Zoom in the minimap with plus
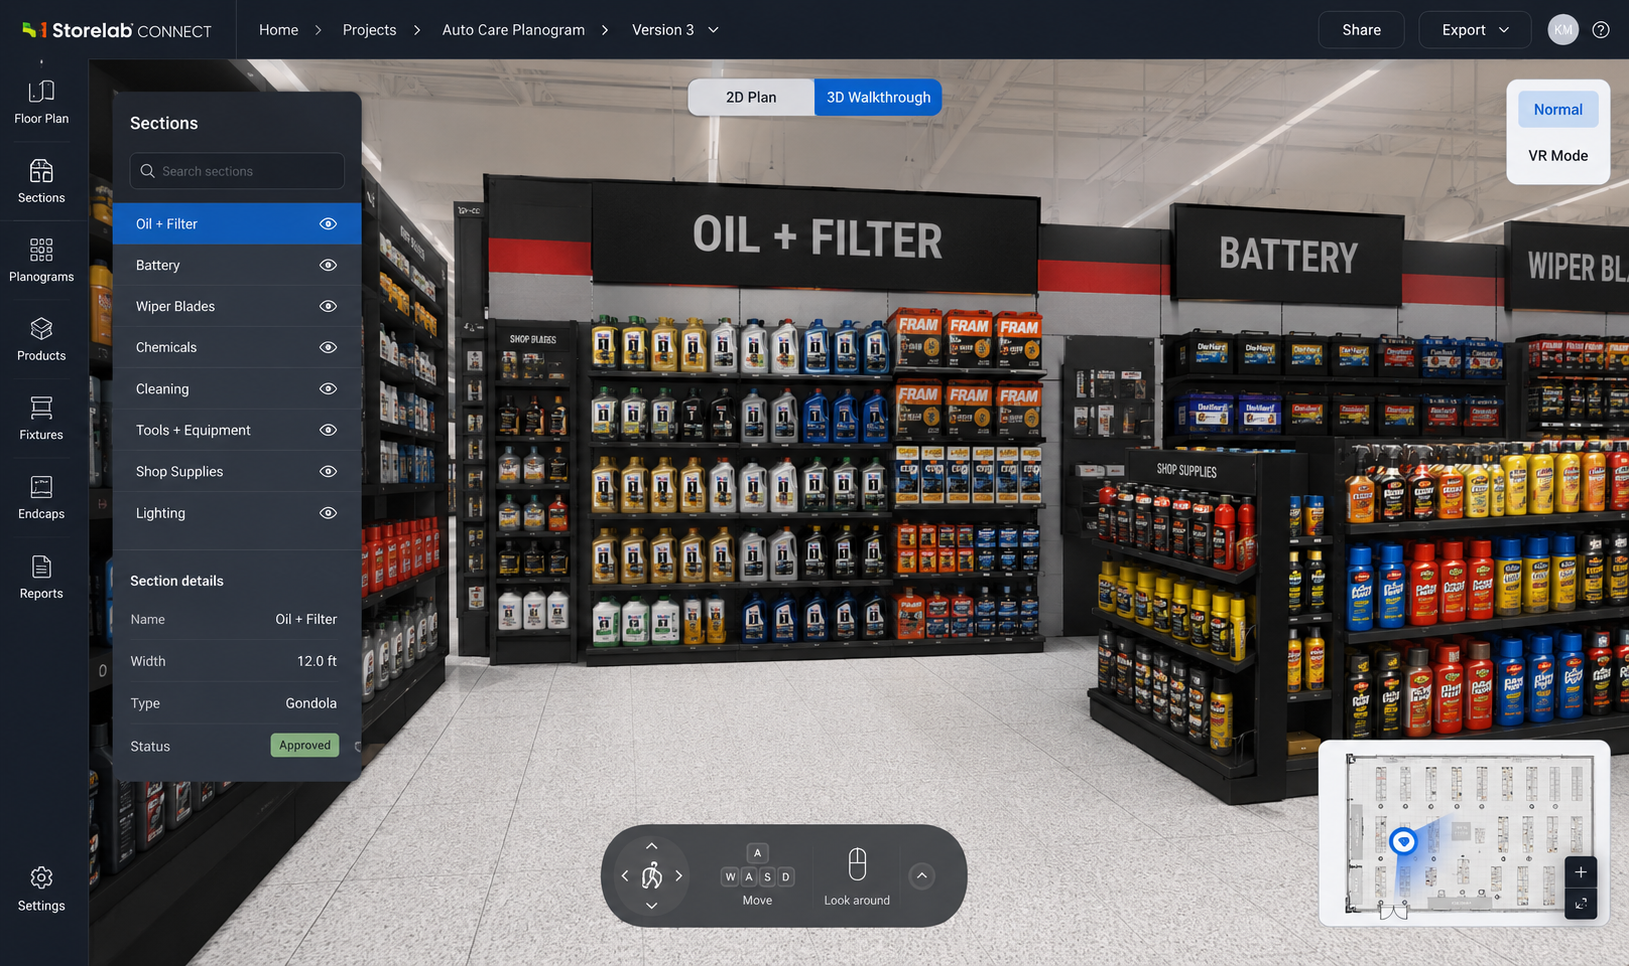The width and height of the screenshot is (1629, 966). coord(1581,872)
